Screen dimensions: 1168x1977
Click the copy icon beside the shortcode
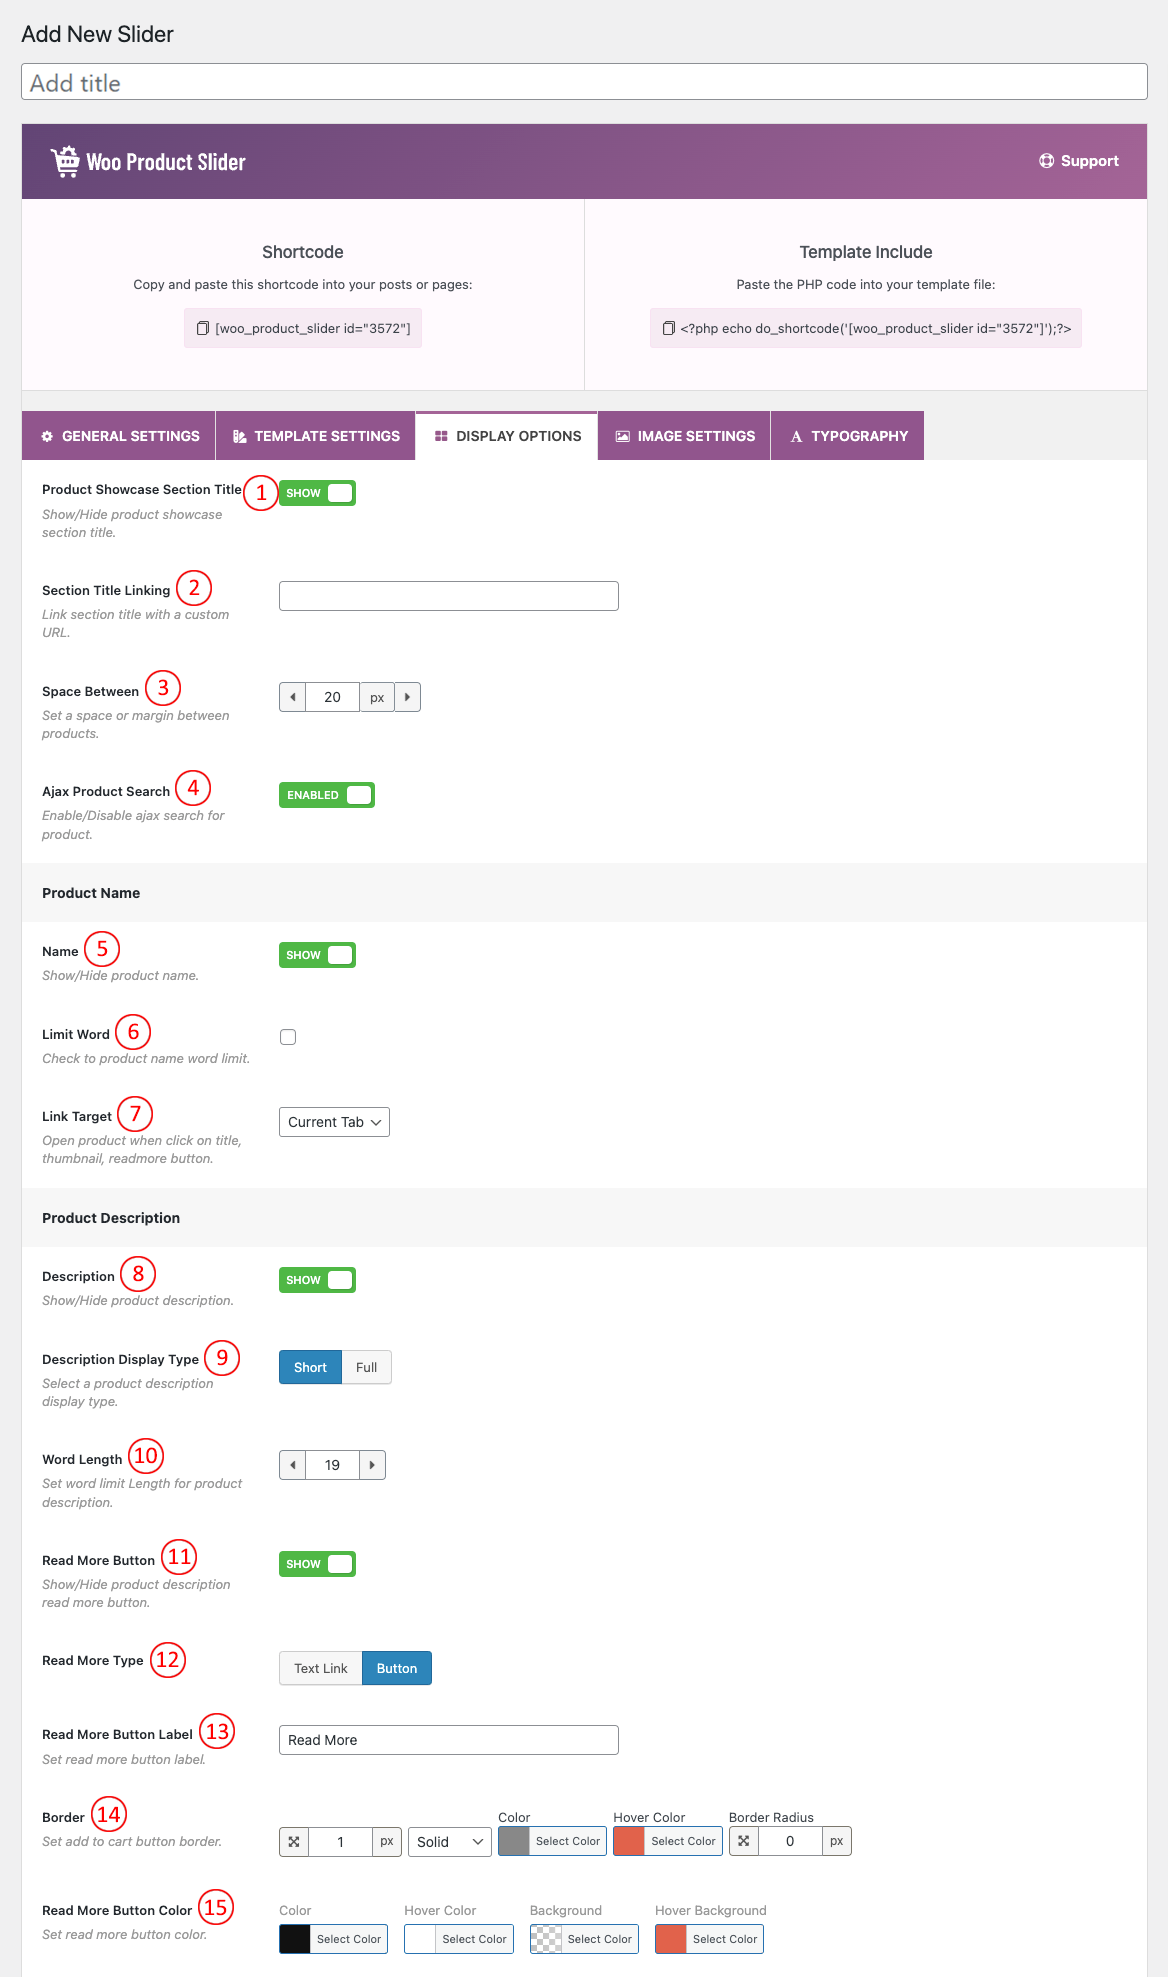[202, 328]
